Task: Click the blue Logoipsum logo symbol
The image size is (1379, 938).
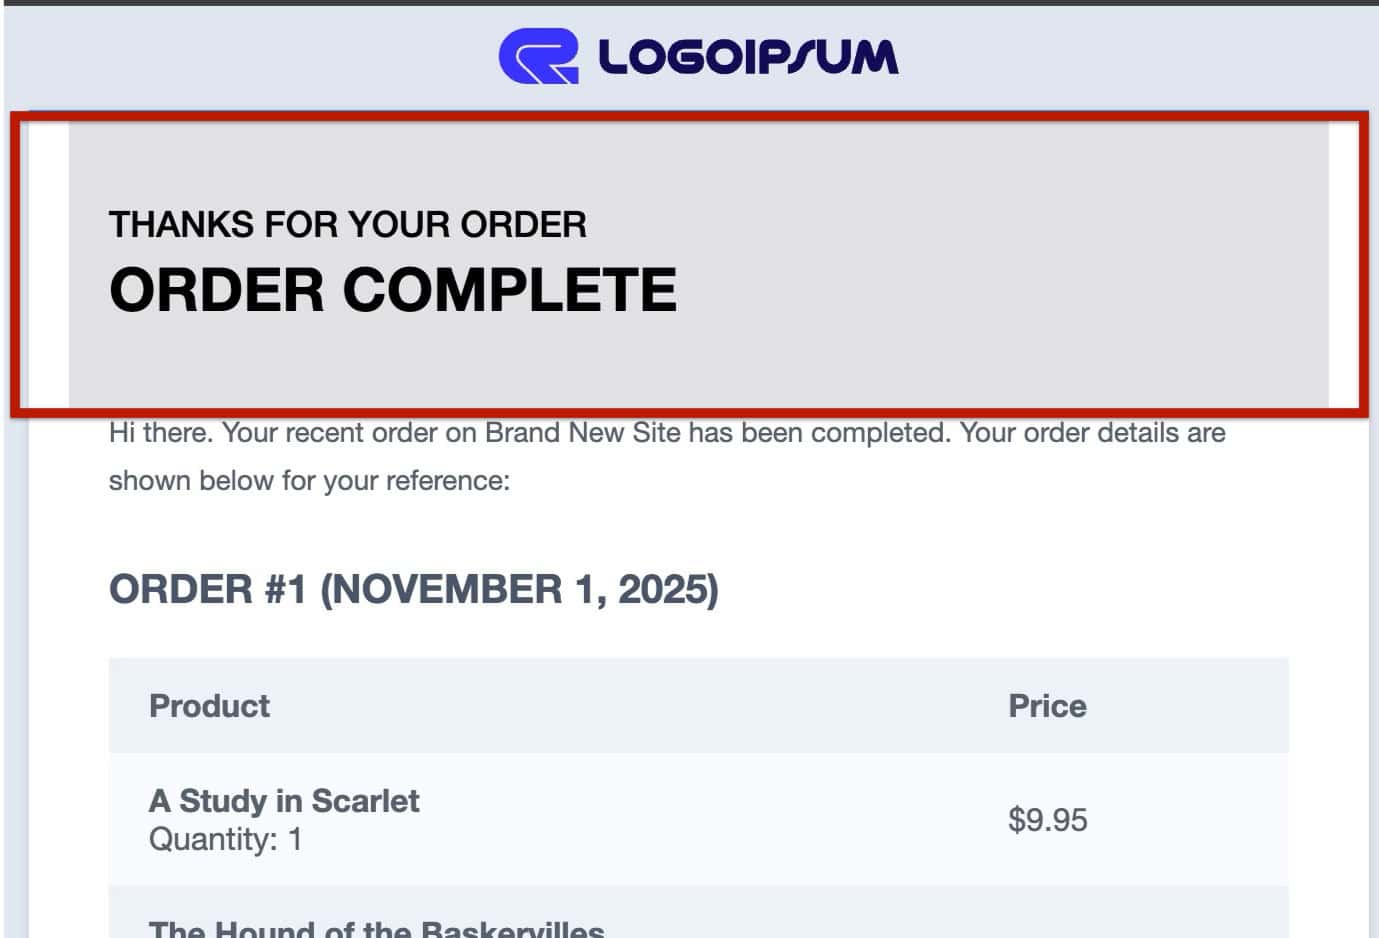Action: coord(538,56)
